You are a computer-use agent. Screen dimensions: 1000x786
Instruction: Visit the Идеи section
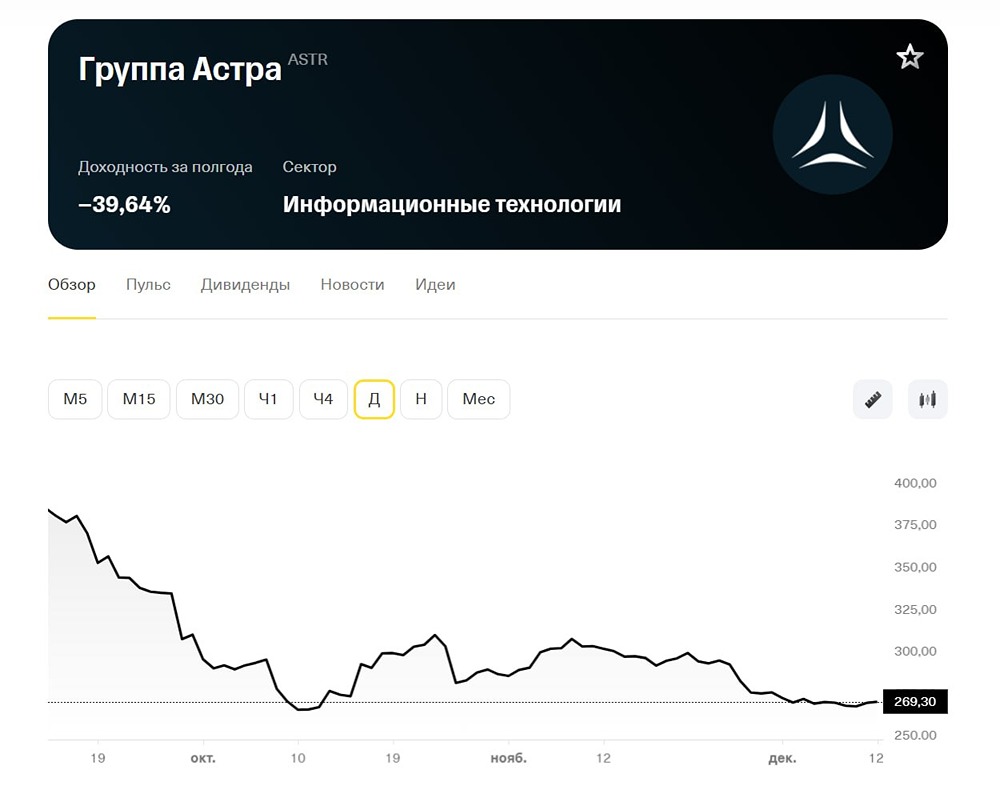435,285
